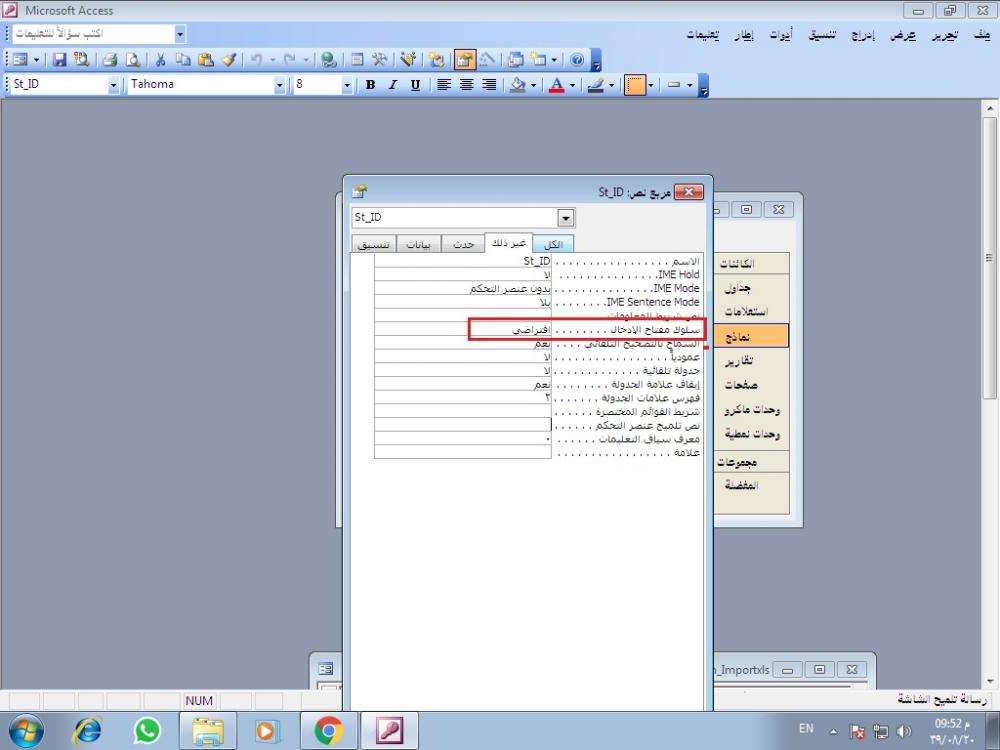Open Windows Explorer from the taskbar
1000x750 pixels.
(x=208, y=731)
